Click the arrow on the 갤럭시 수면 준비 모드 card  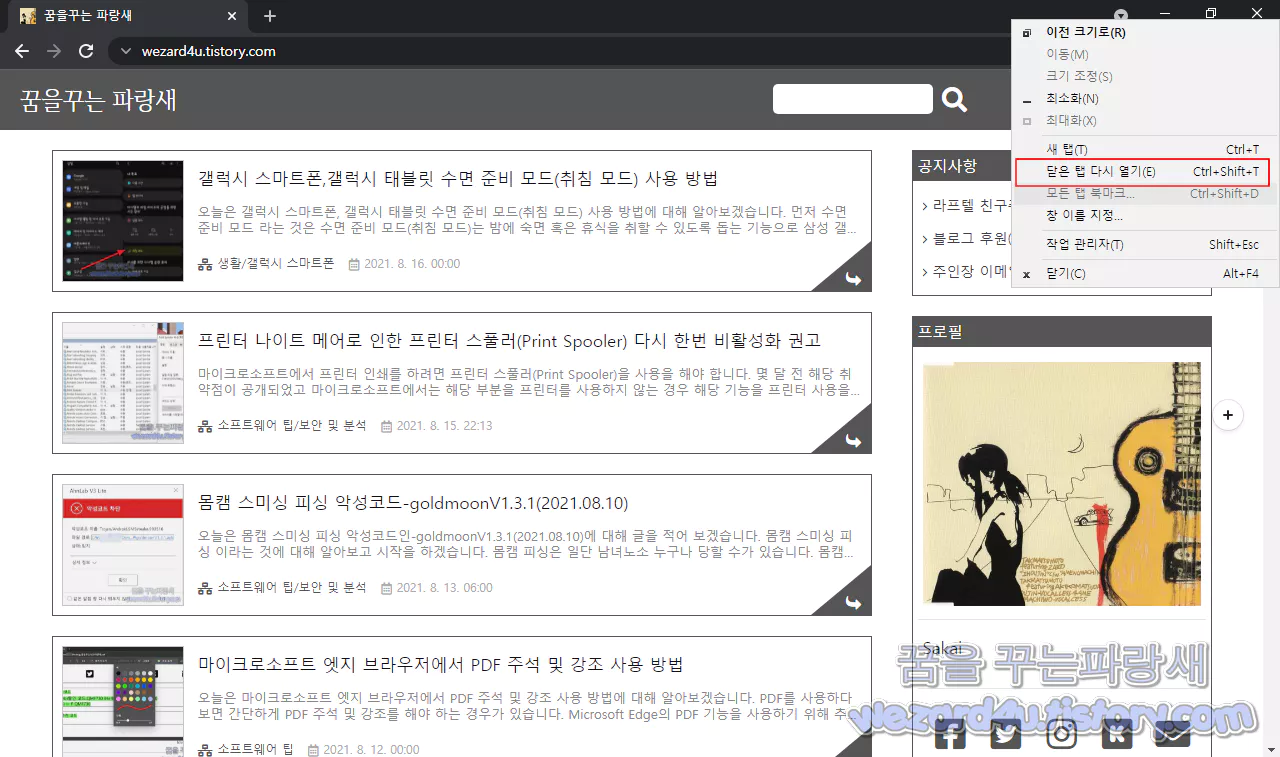[852, 278]
